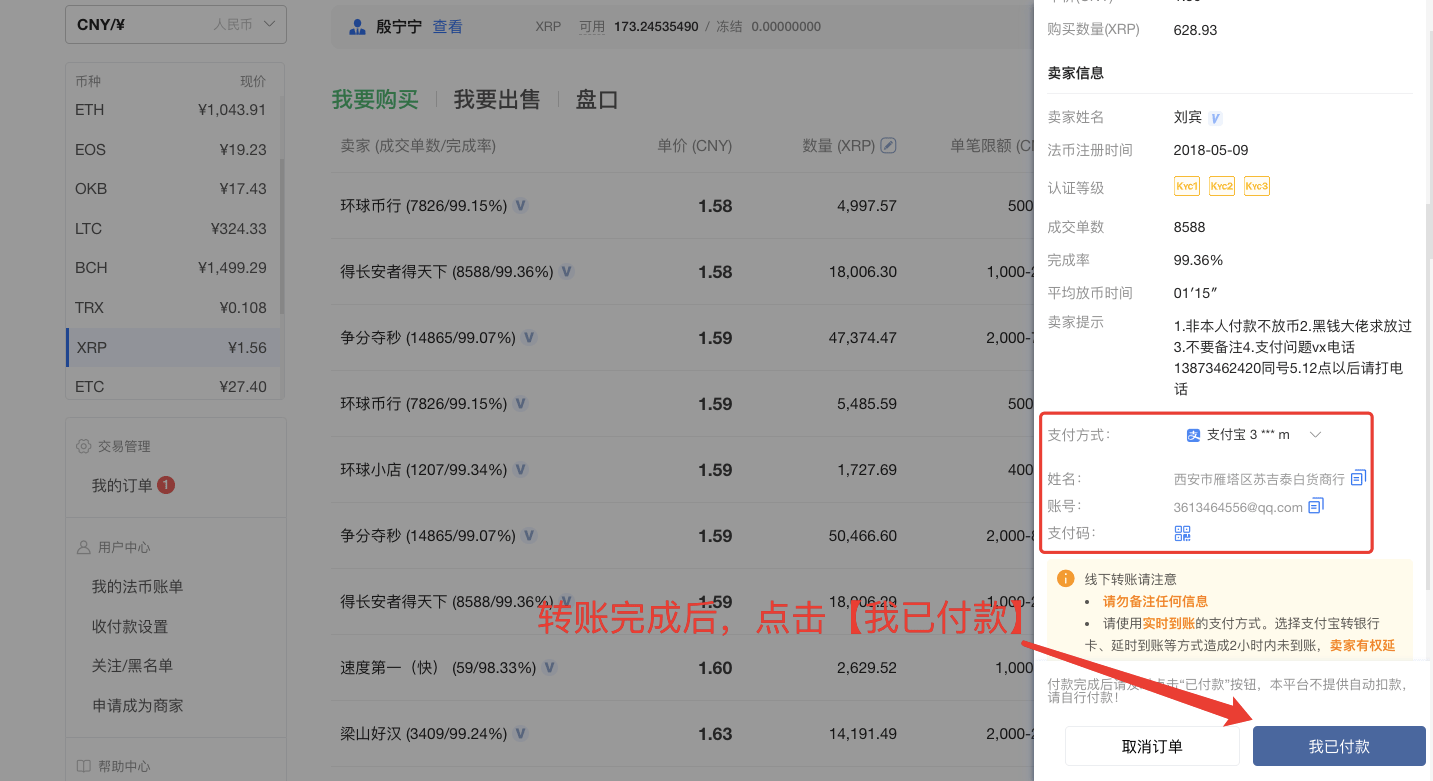This screenshot has width=1433, height=781.
Task: Click seller name 梁山好汉 (3409/99.24%)
Action: point(424,733)
